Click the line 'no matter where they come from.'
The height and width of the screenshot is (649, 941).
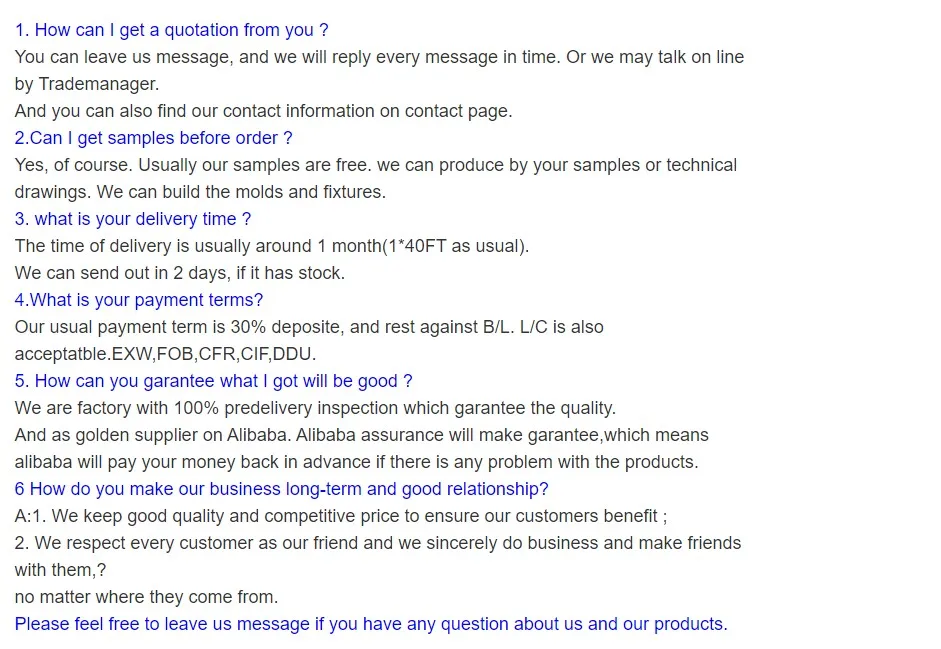click(x=146, y=597)
